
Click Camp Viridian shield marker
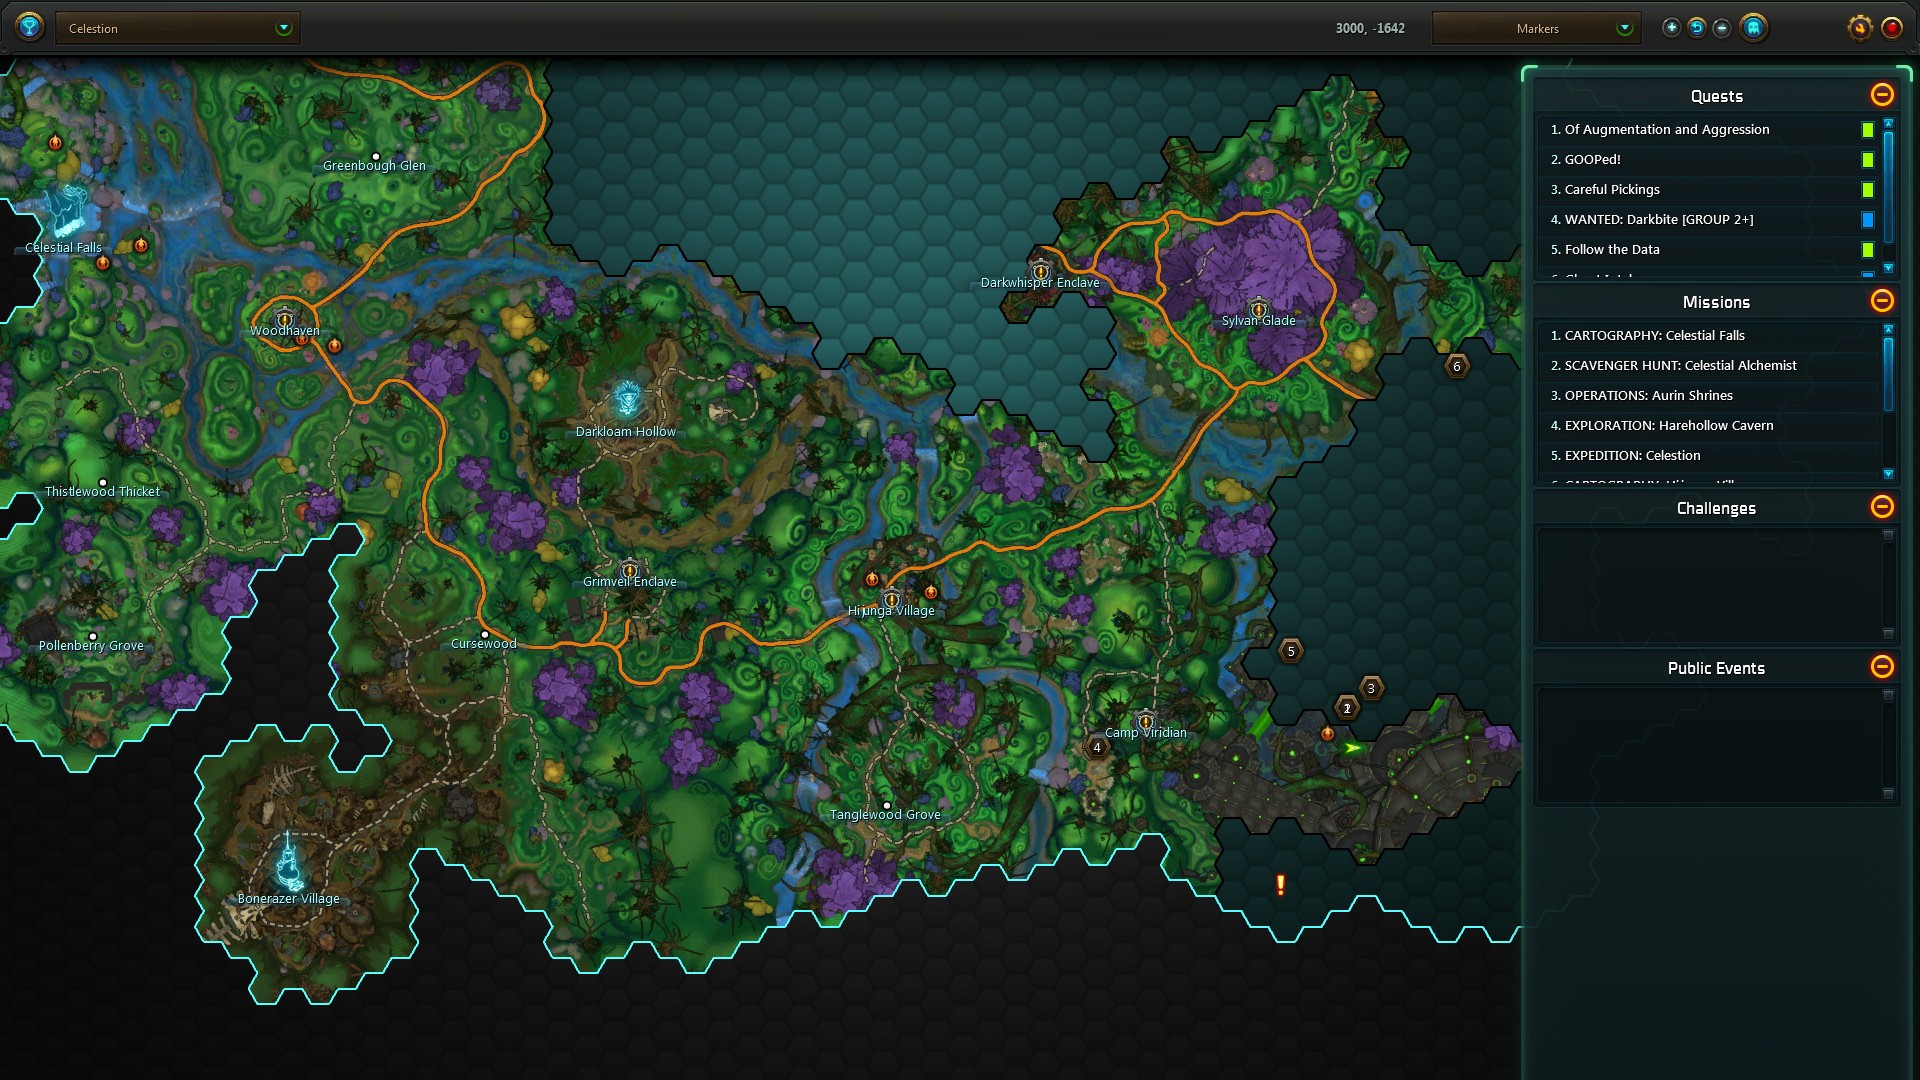point(1146,721)
